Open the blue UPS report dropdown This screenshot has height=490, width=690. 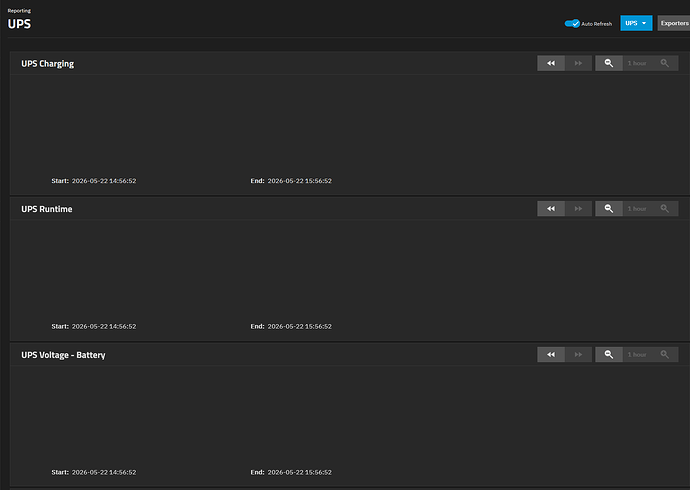pos(636,23)
